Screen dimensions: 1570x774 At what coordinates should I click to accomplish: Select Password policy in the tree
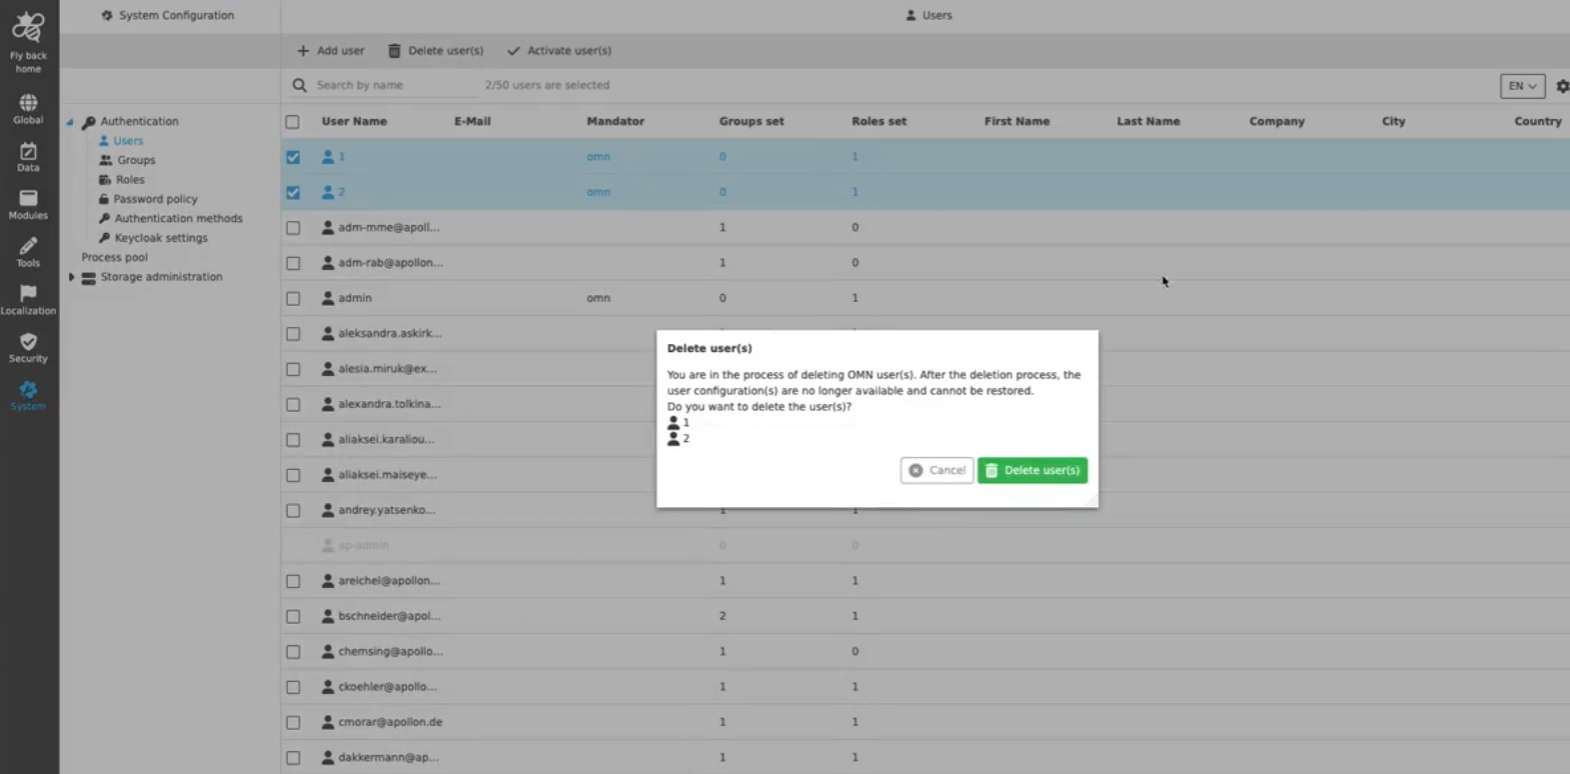(155, 199)
